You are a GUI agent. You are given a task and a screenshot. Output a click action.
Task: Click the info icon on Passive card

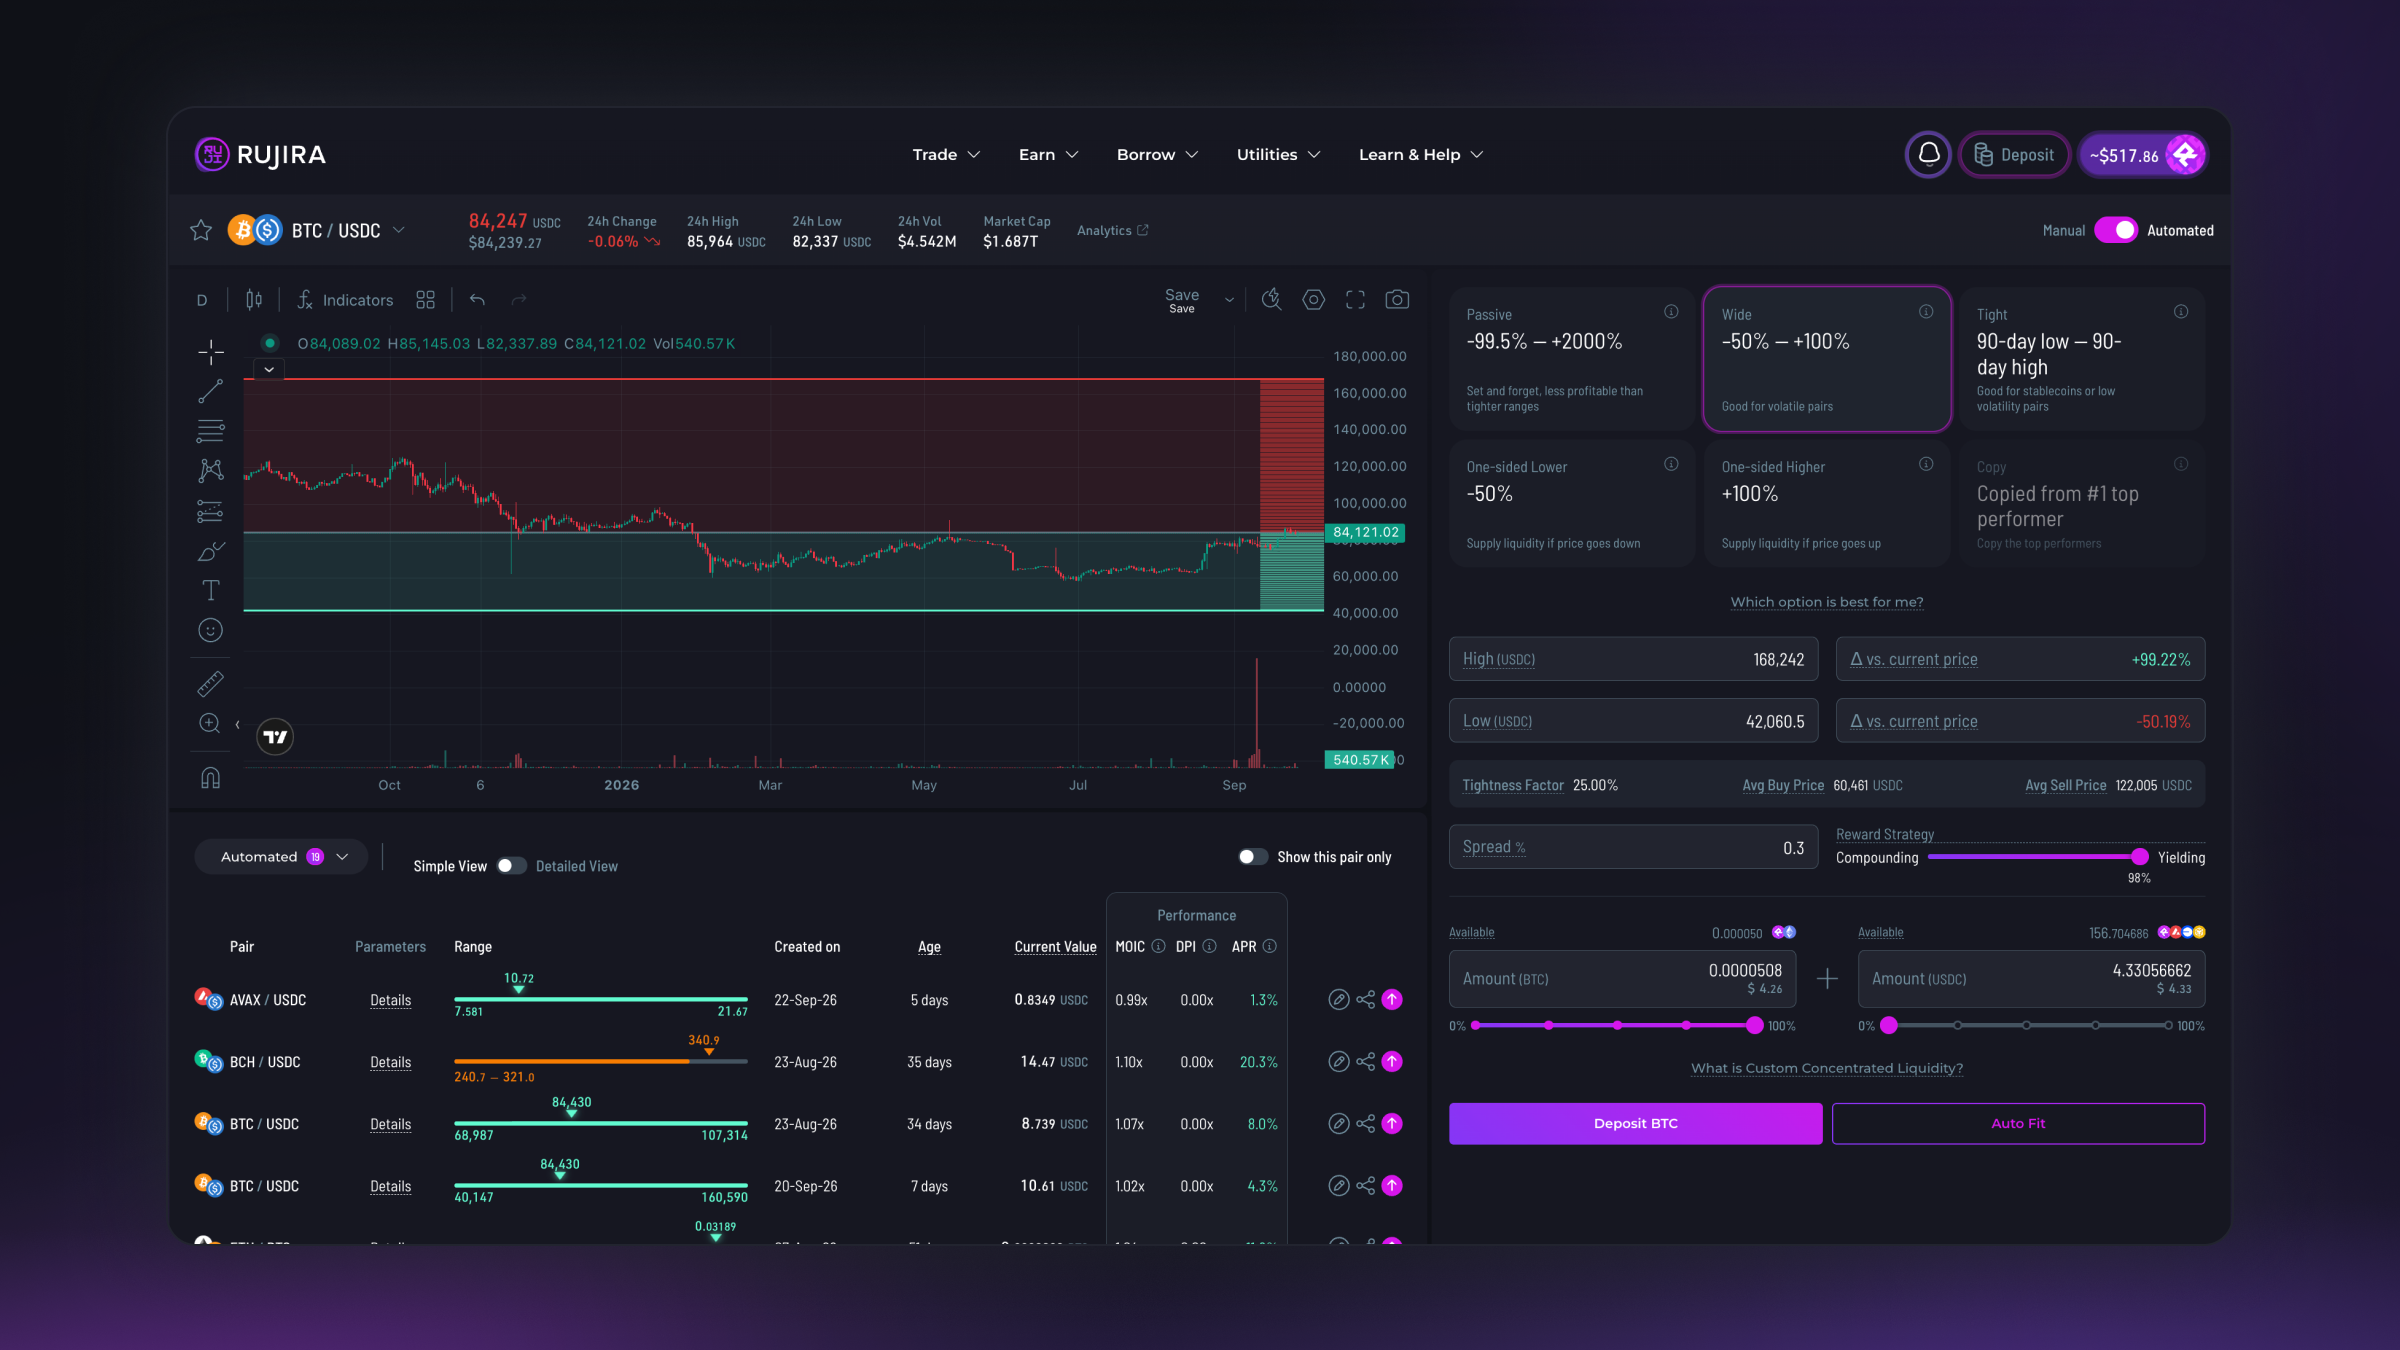[x=1671, y=312]
